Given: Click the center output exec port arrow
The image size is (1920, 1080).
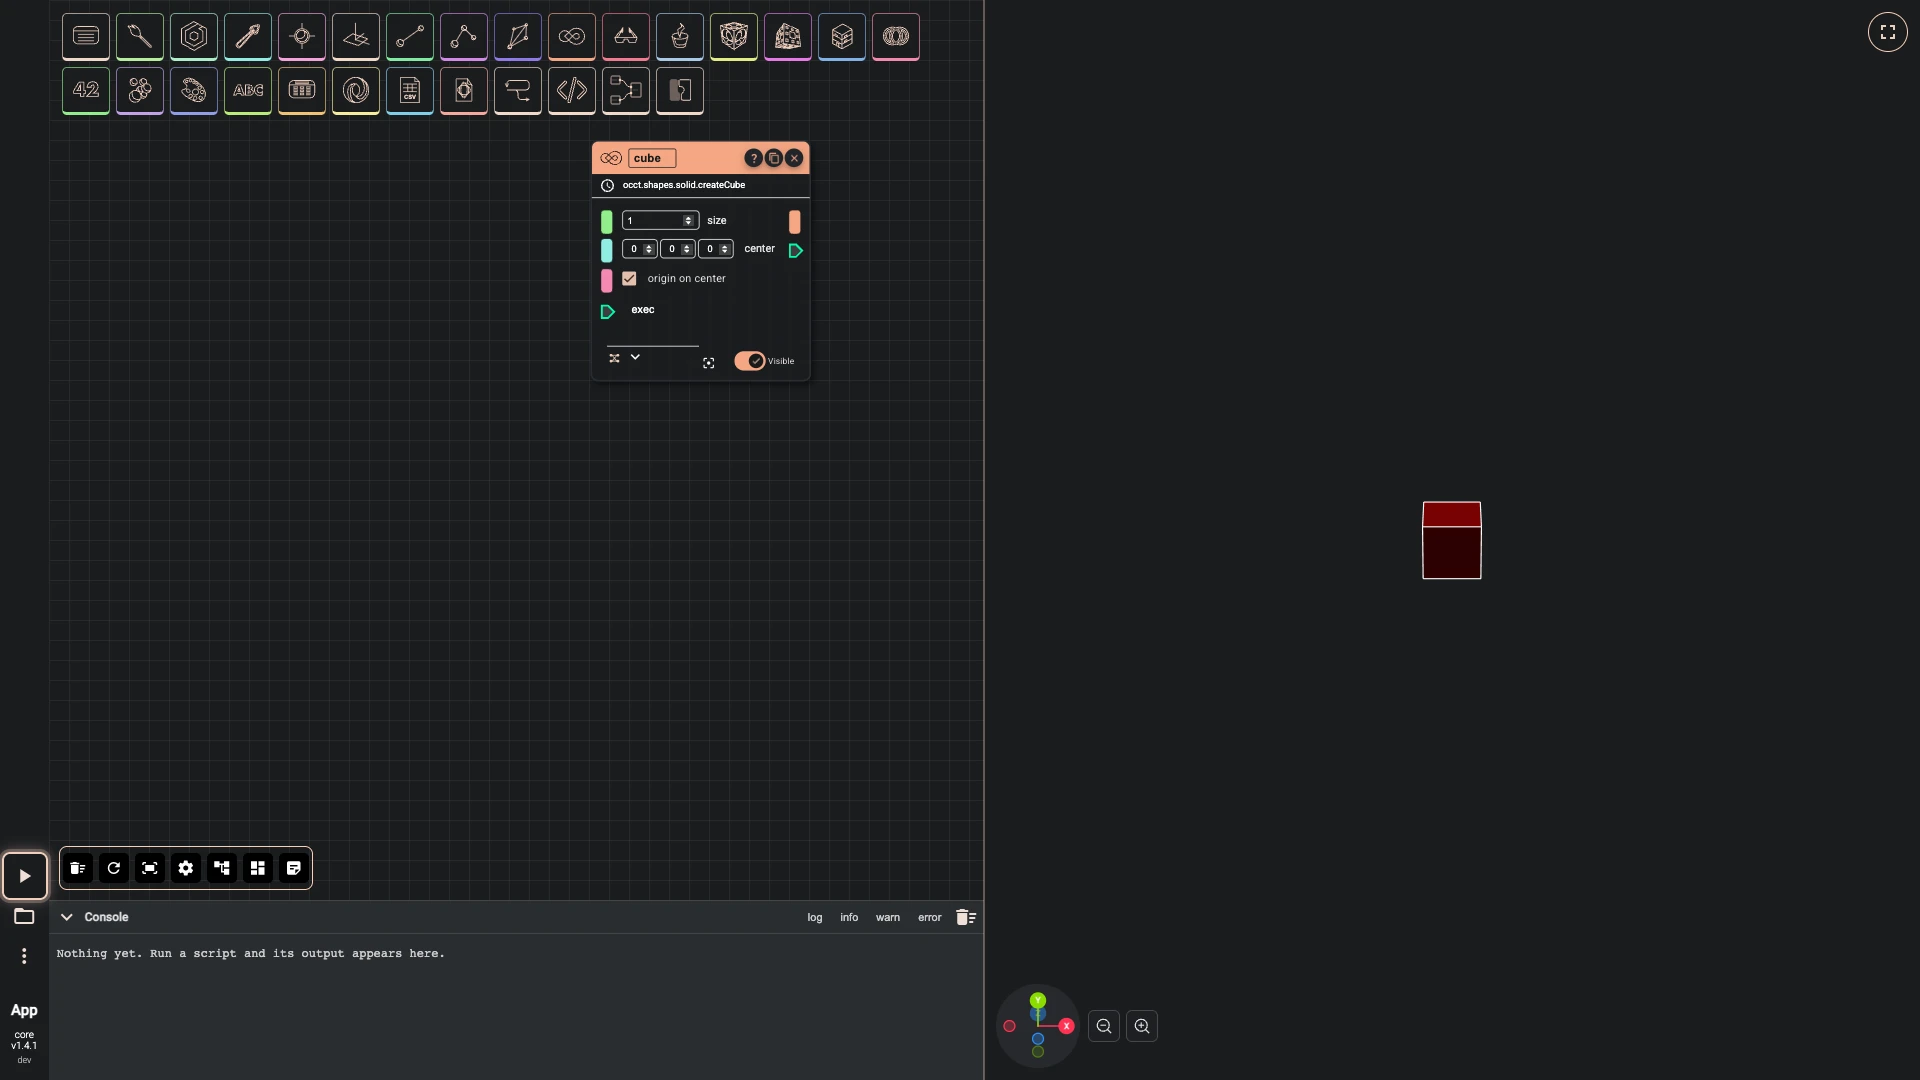Looking at the screenshot, I should point(796,251).
